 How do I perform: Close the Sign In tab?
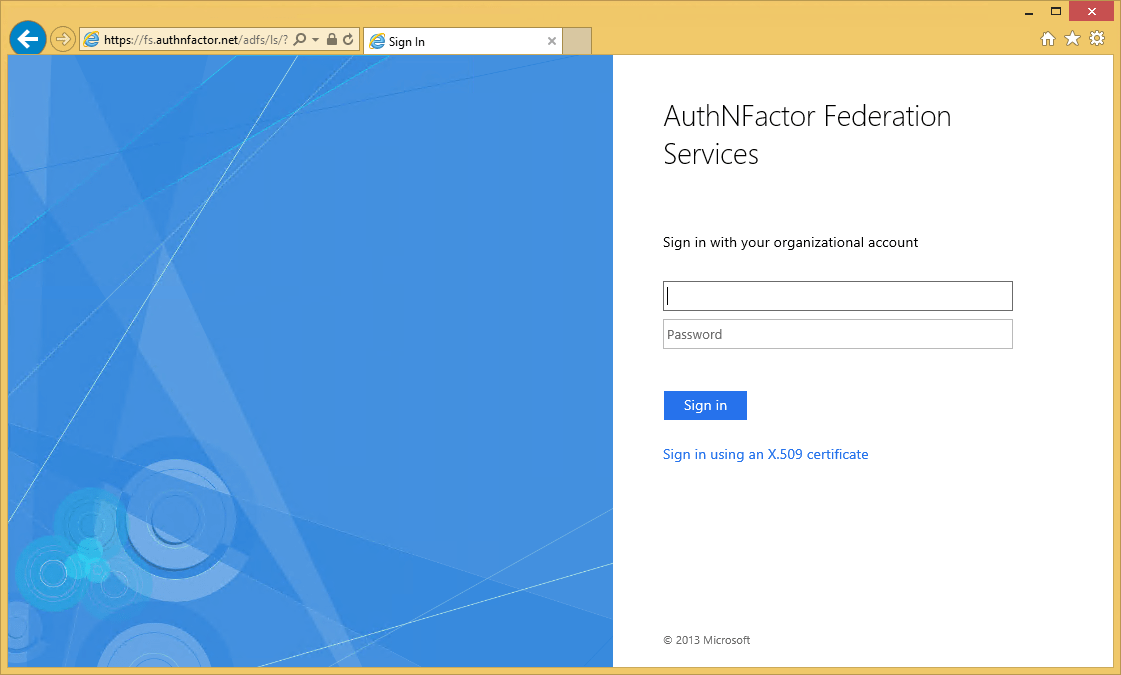point(552,41)
